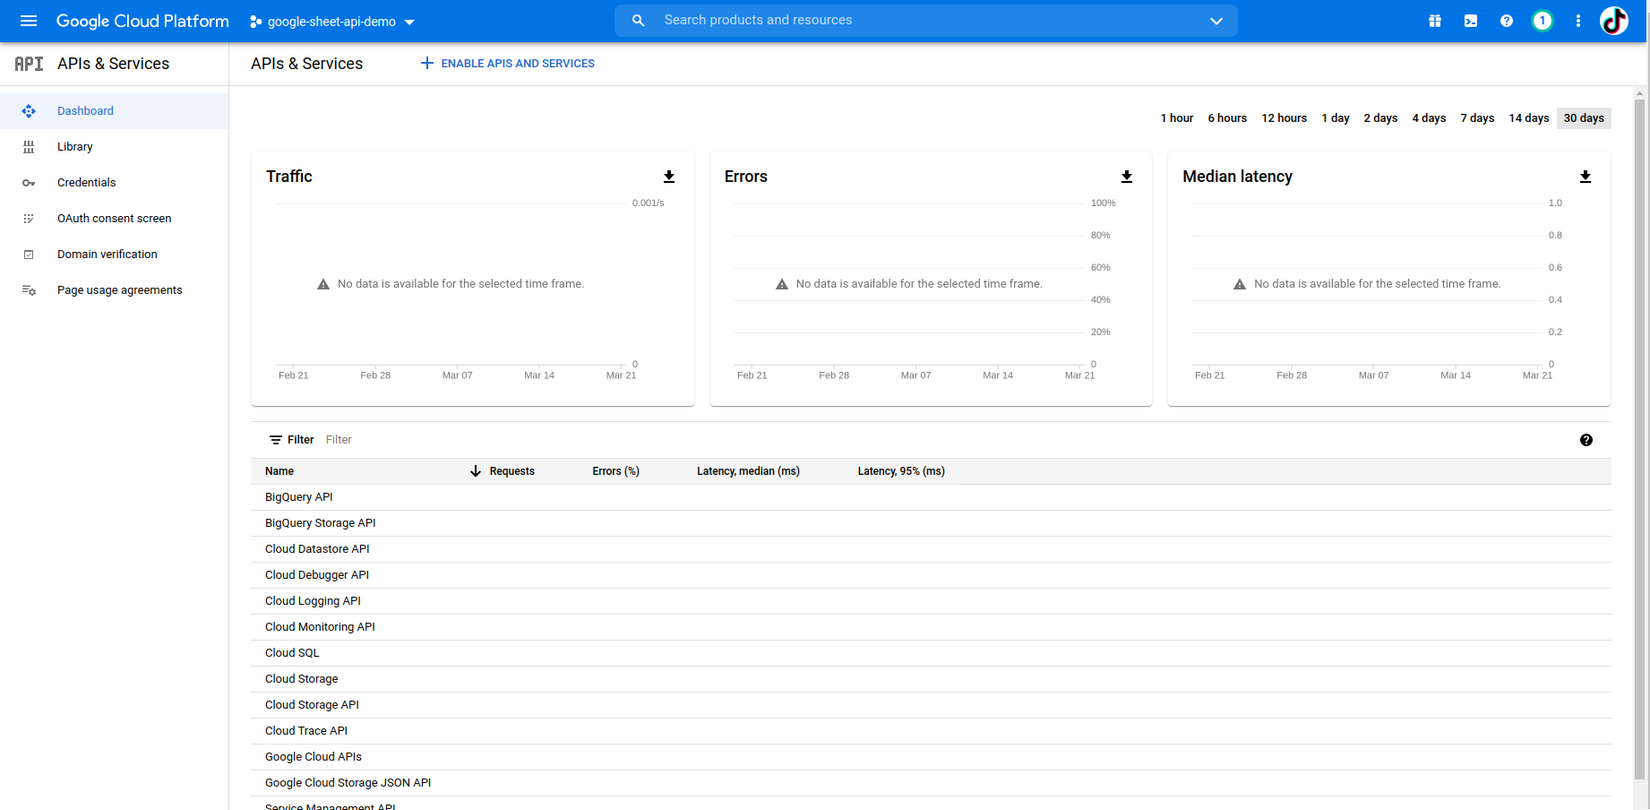Image resolution: width=1650 pixels, height=810 pixels.
Task: View notifications badge showing 1
Action: (1542, 21)
